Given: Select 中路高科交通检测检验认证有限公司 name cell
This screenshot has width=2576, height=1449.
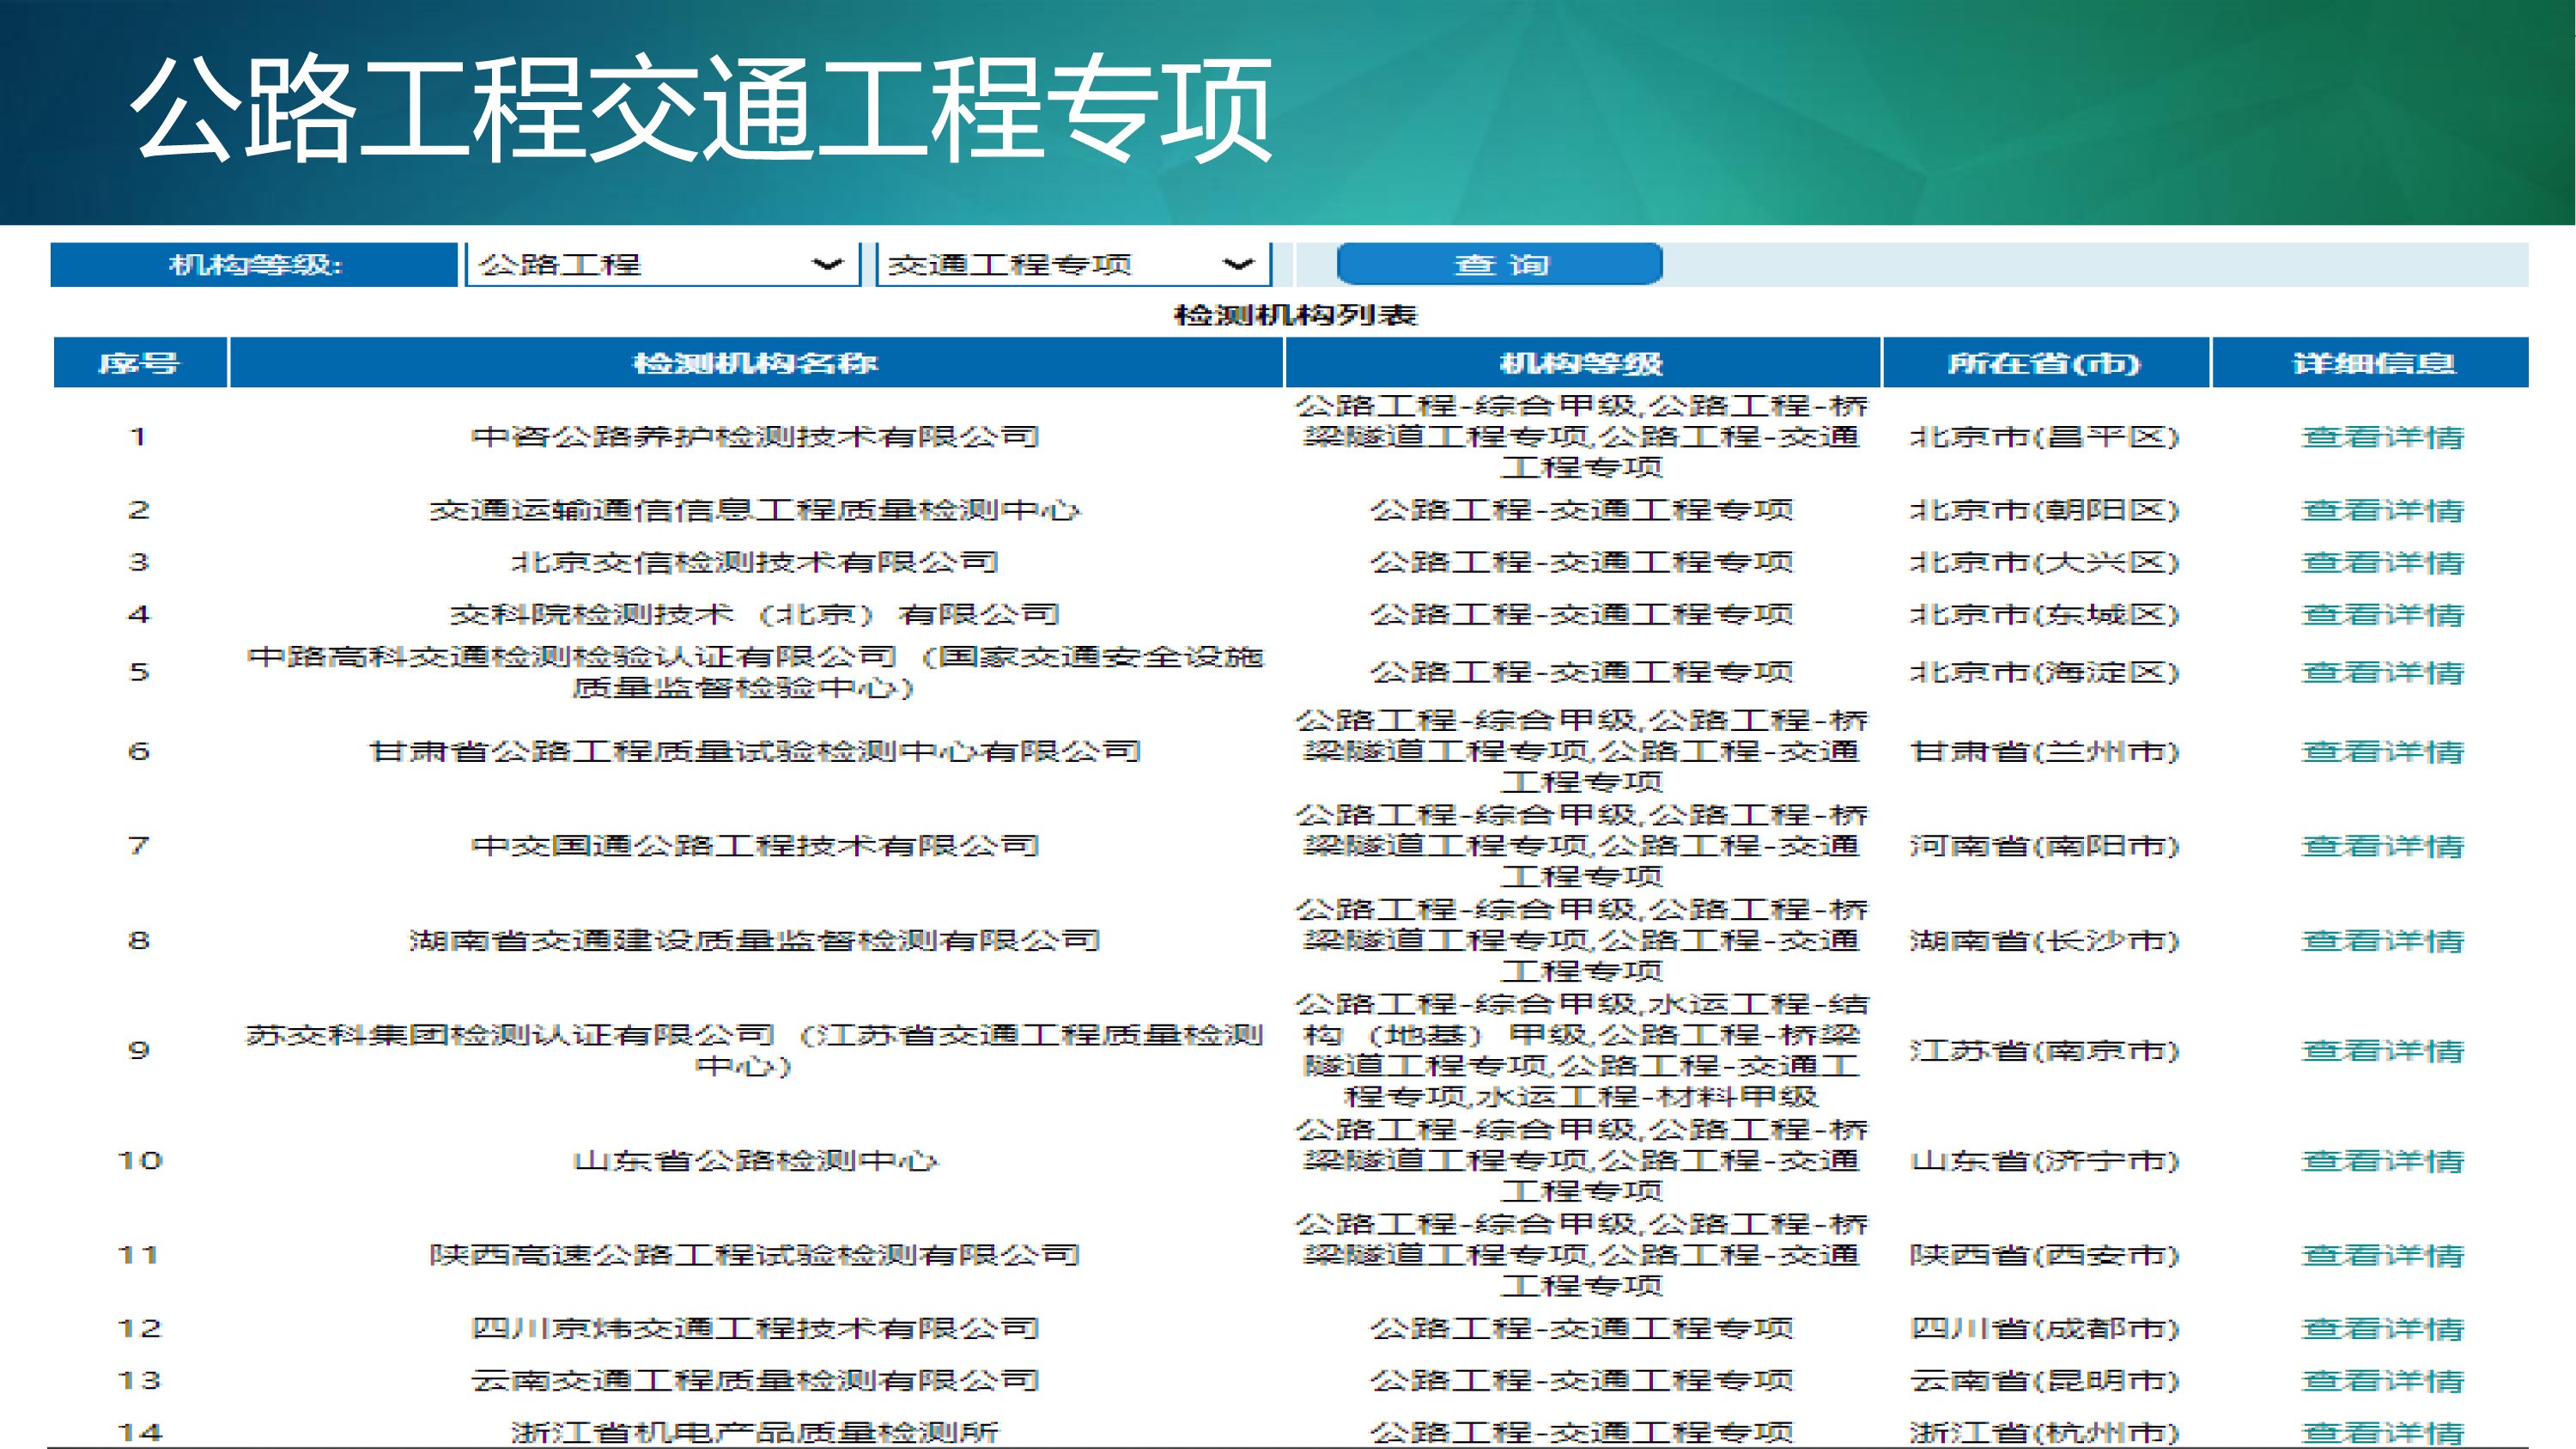Looking at the screenshot, I should pos(755,672).
